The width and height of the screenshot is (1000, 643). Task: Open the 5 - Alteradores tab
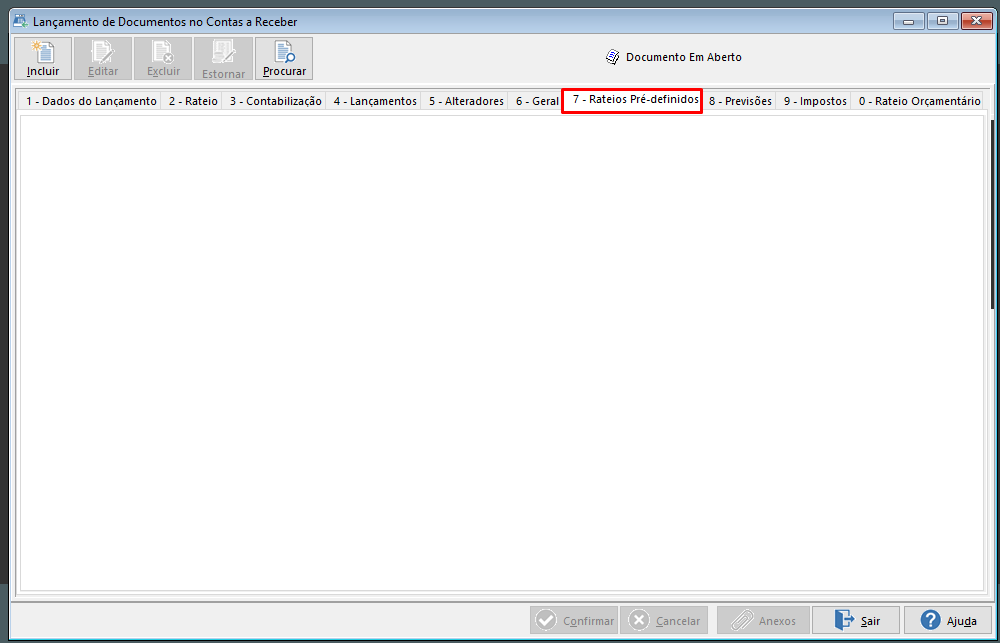466,101
